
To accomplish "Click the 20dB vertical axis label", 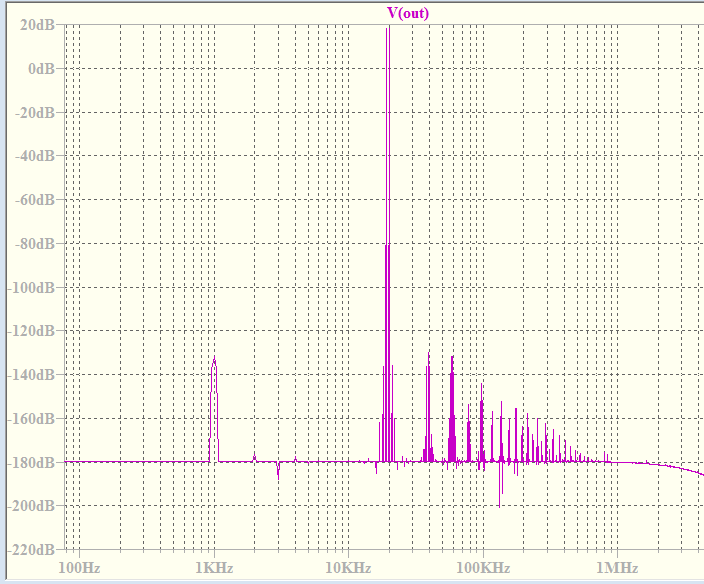I will tap(37, 25).
